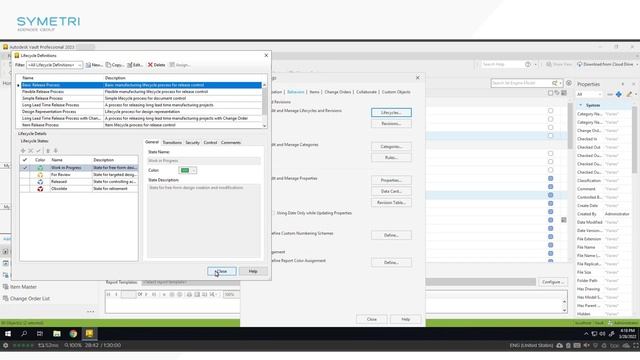Click the Properties... button in Vault Settings

click(x=391, y=180)
